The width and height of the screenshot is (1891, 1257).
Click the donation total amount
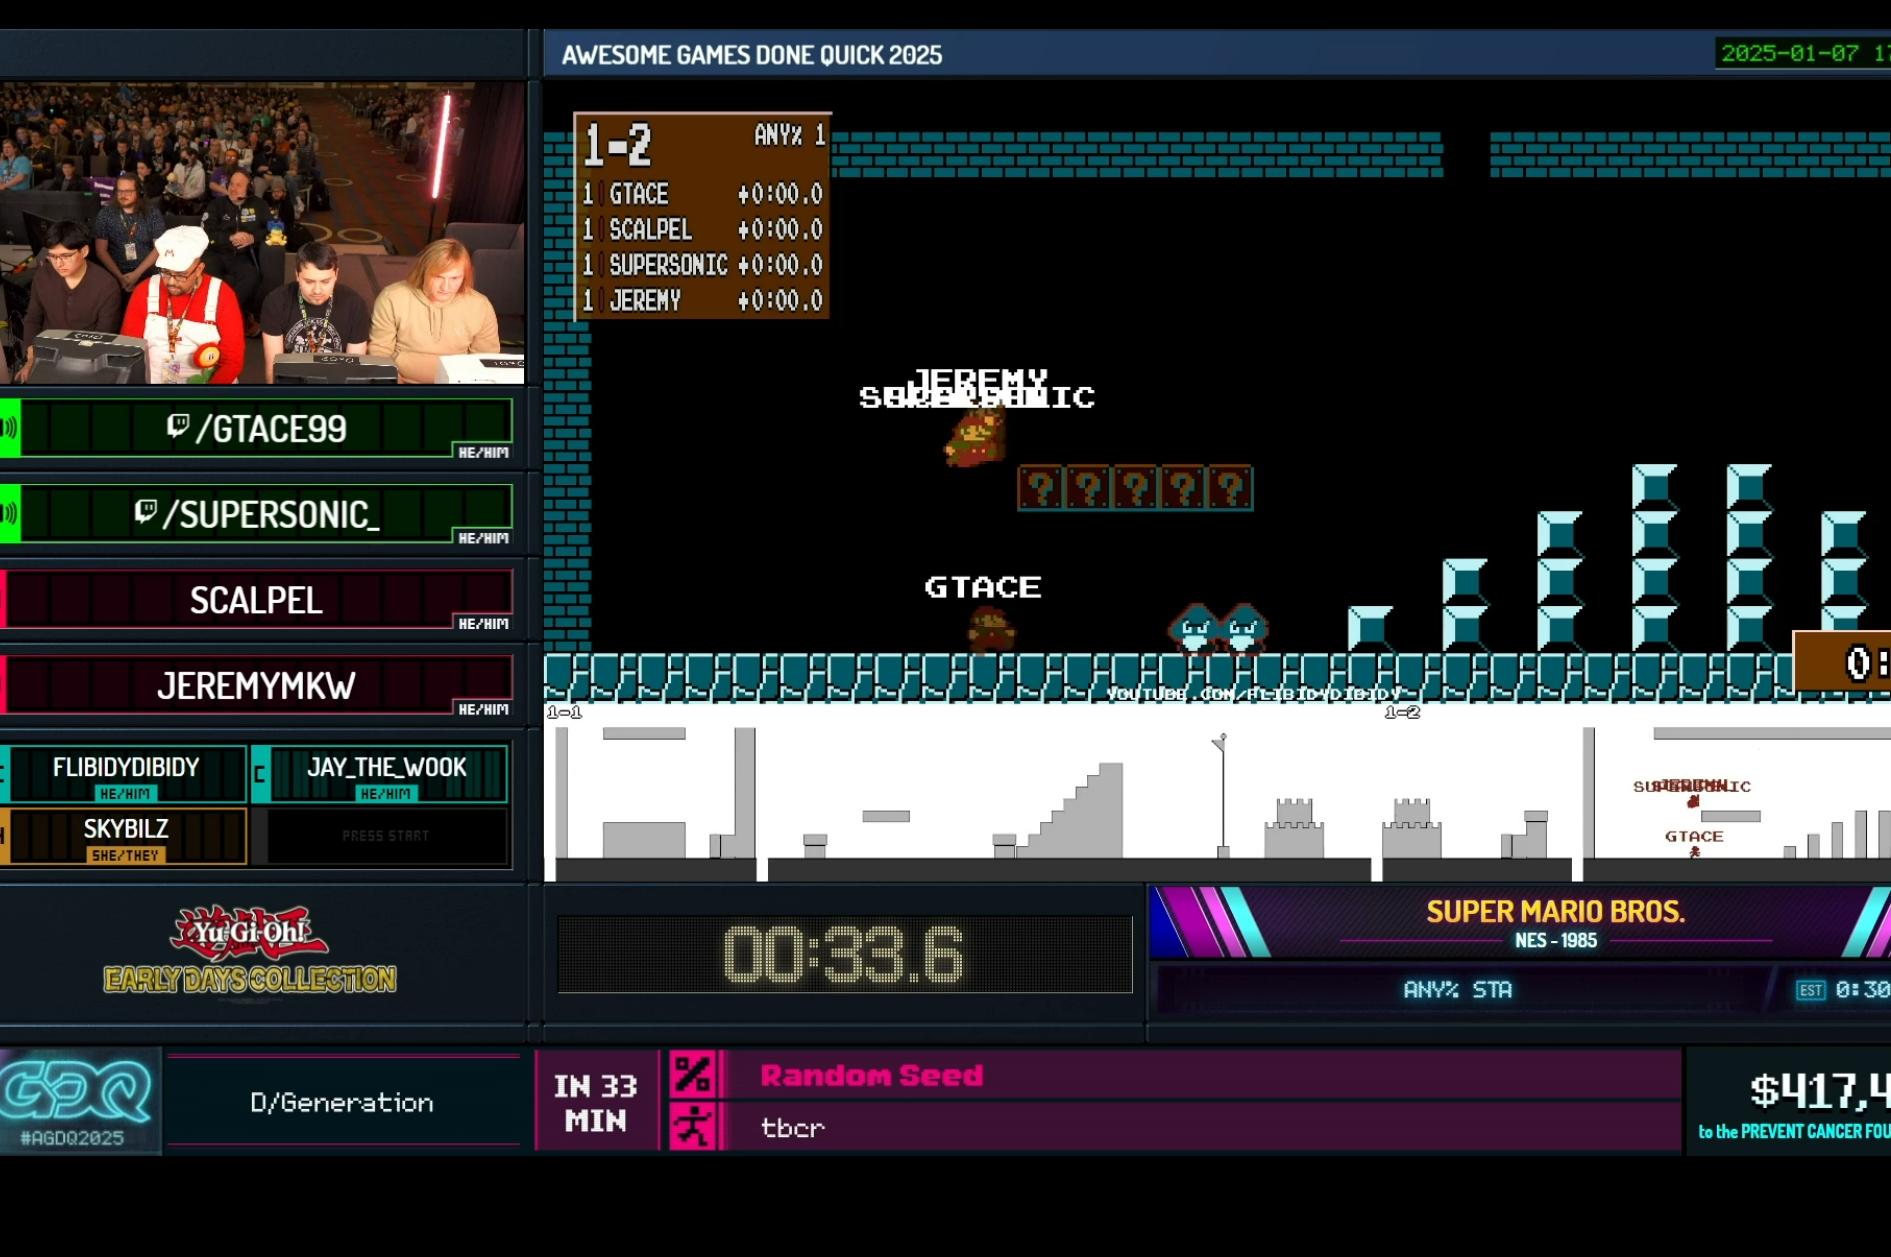click(x=1820, y=1090)
